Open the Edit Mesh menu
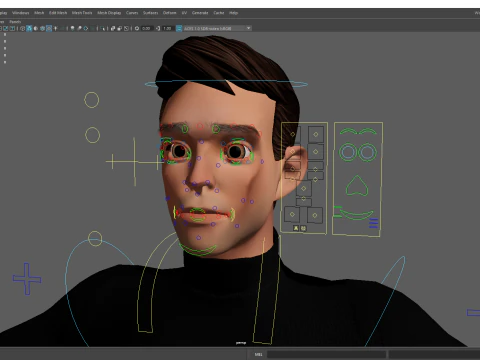 point(58,13)
